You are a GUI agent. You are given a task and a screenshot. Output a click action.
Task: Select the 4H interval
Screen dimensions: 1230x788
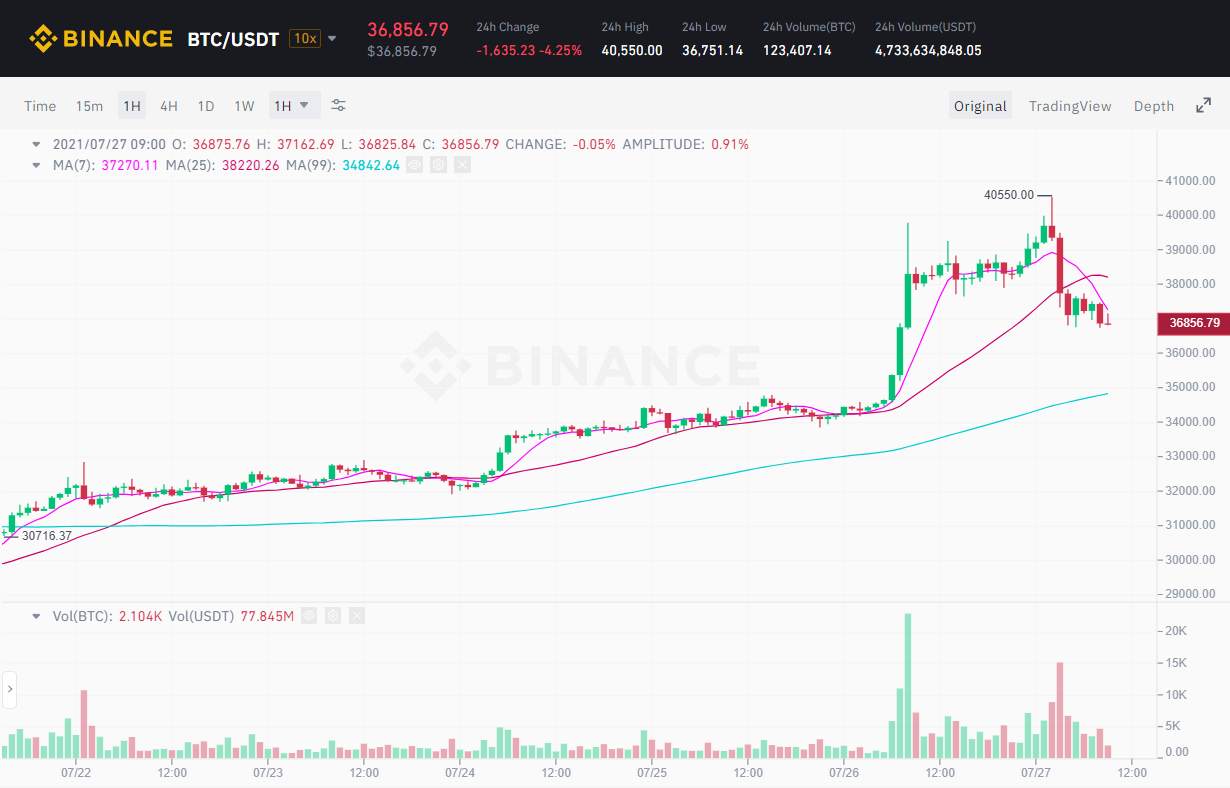tap(169, 106)
